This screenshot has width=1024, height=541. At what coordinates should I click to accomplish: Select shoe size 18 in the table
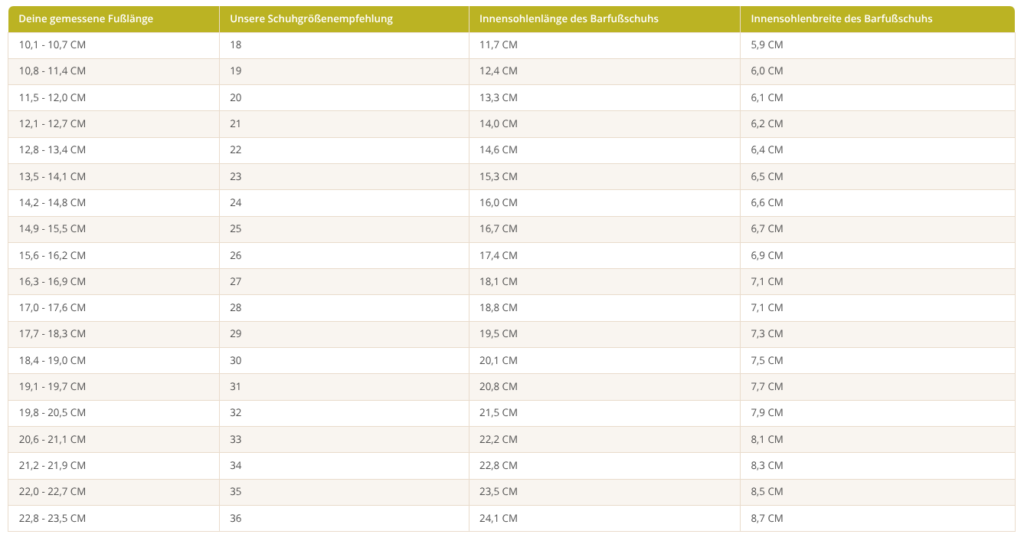[236, 45]
